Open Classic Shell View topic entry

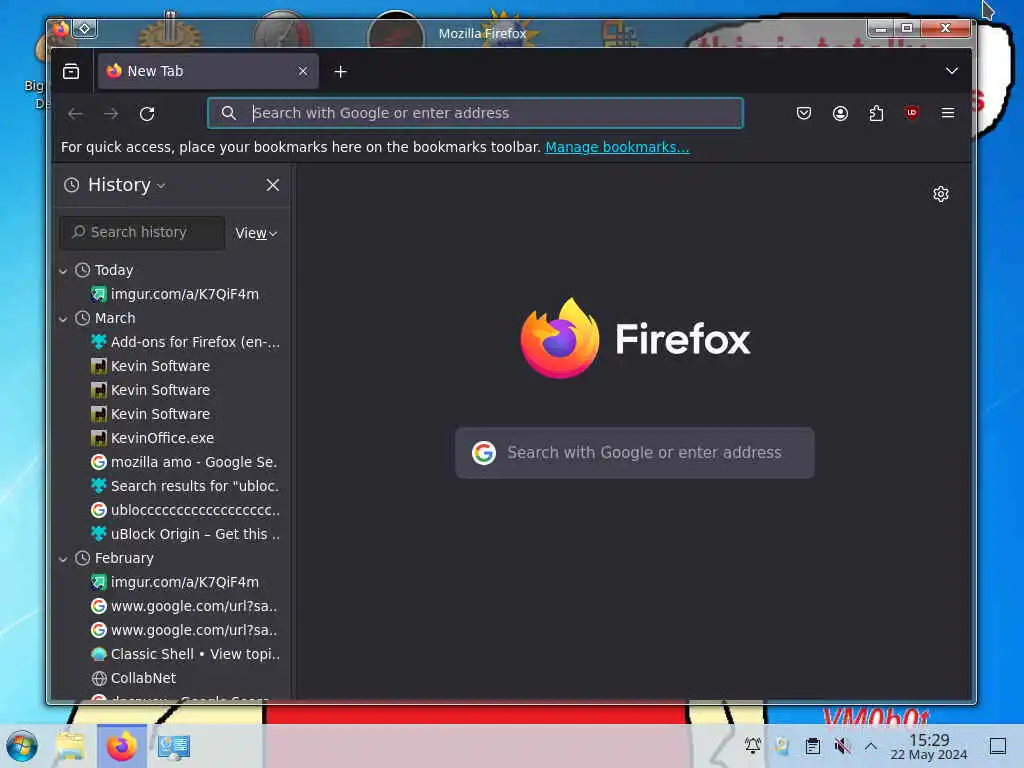(x=185, y=654)
